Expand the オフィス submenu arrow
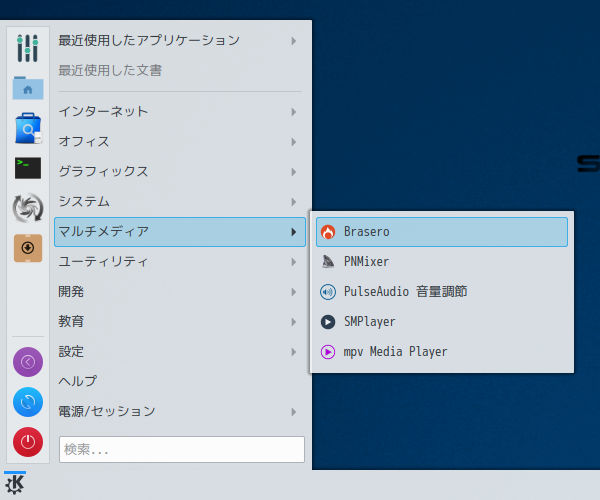Image resolution: width=600 pixels, height=500 pixels. (293, 142)
